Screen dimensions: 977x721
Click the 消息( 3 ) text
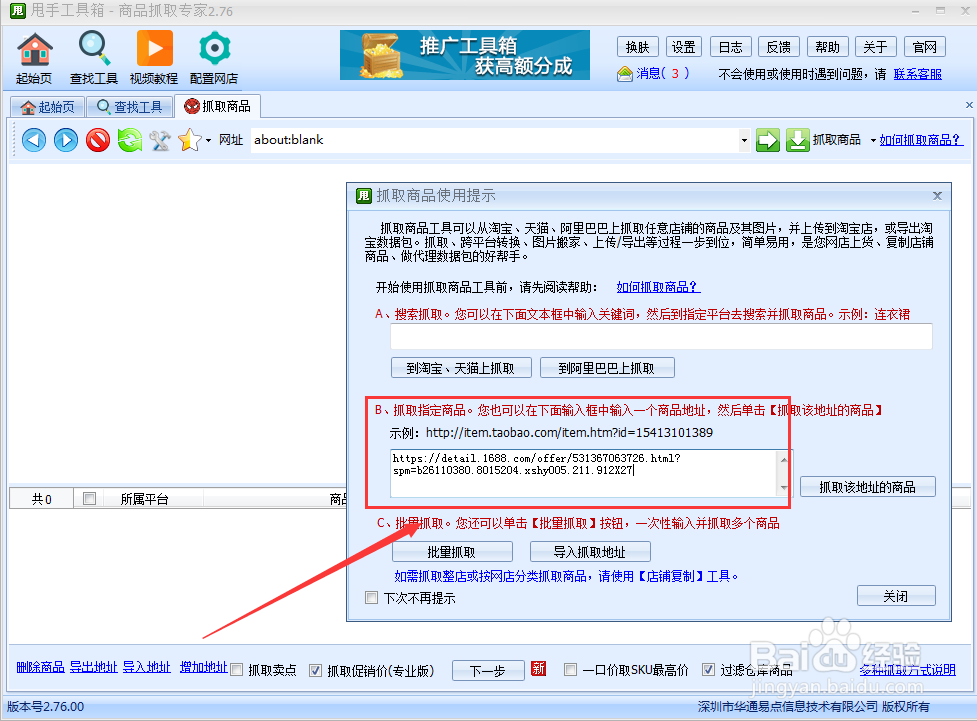pos(663,74)
